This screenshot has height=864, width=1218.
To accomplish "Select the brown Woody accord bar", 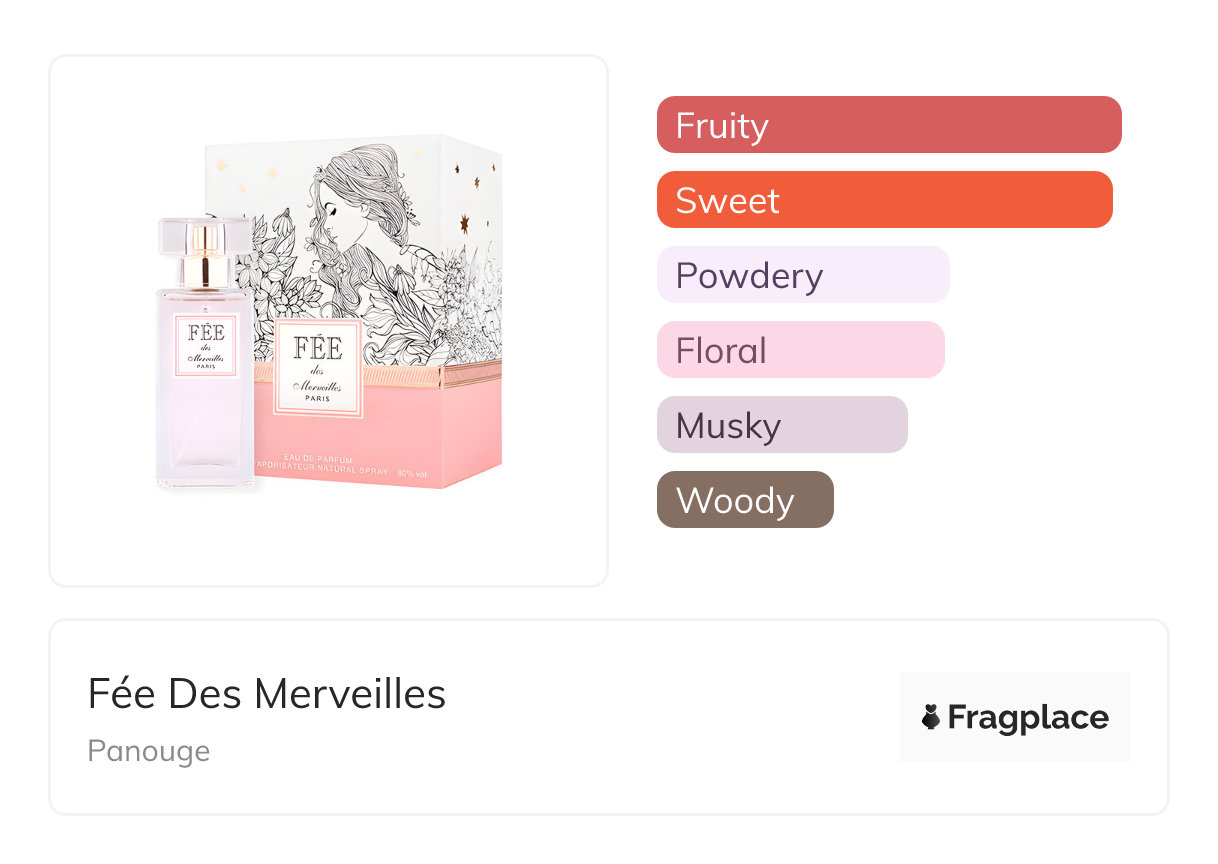I will [x=745, y=500].
